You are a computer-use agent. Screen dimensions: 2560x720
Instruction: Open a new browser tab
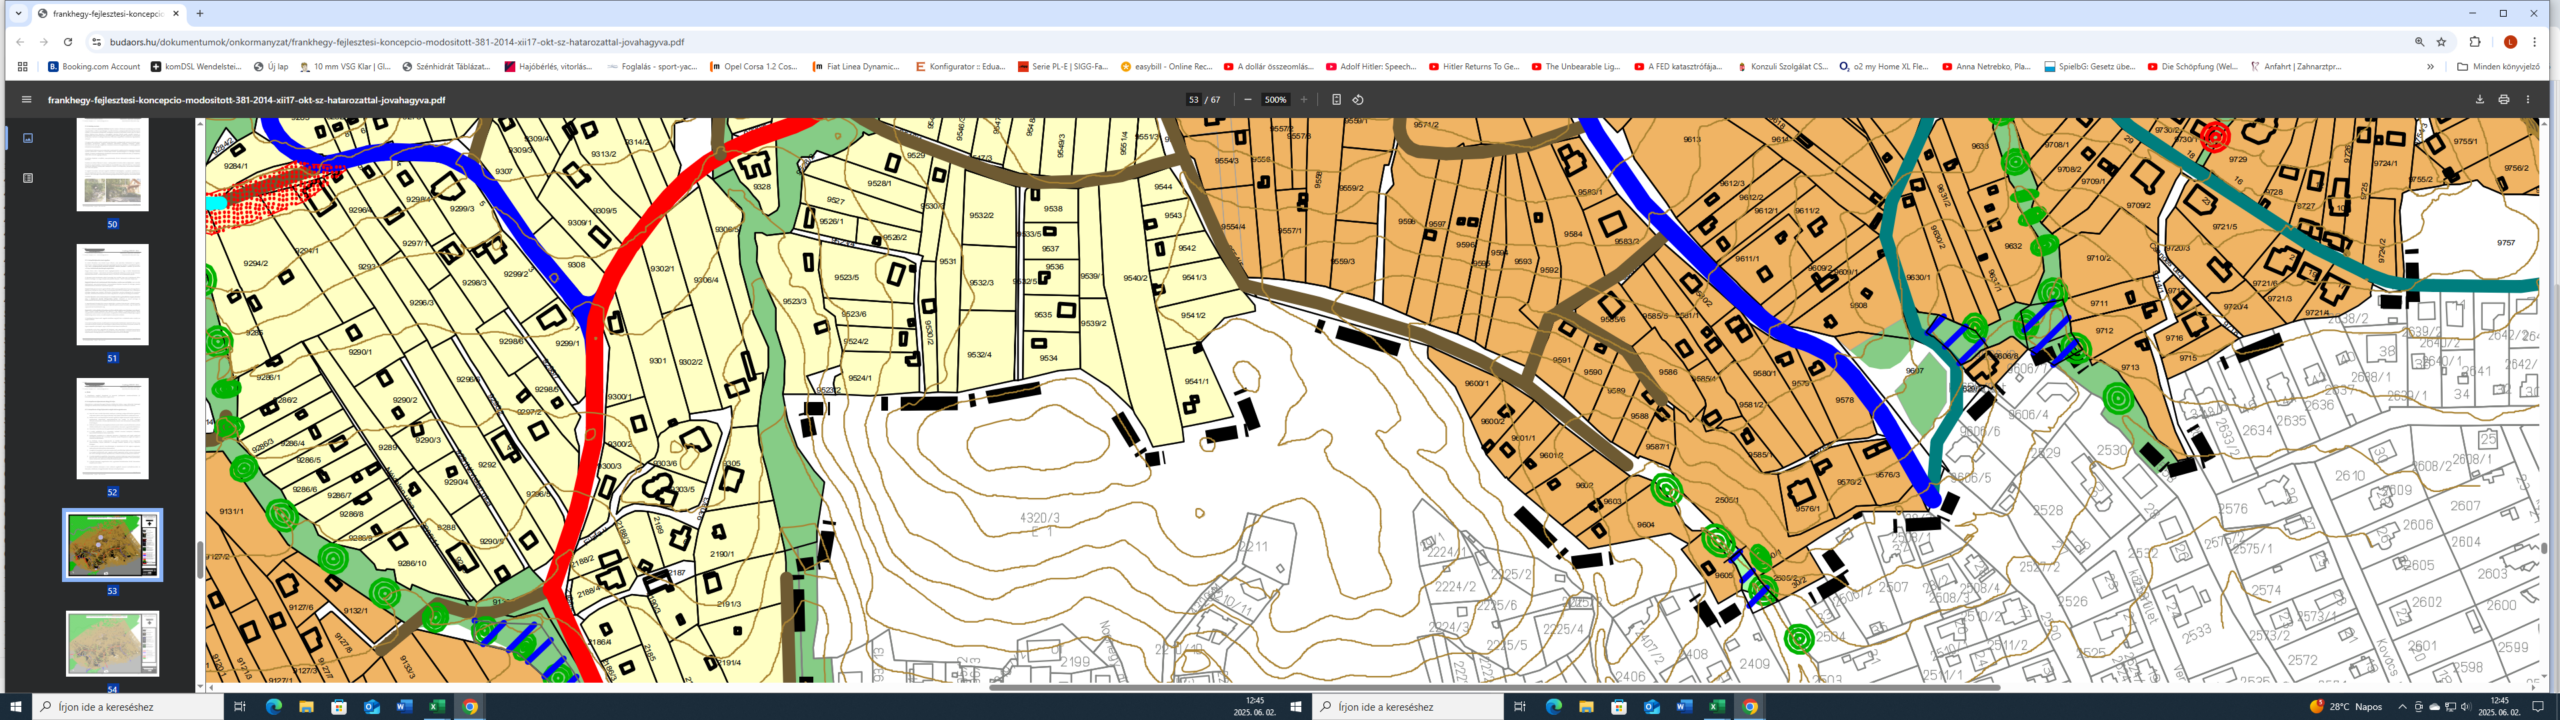click(200, 14)
